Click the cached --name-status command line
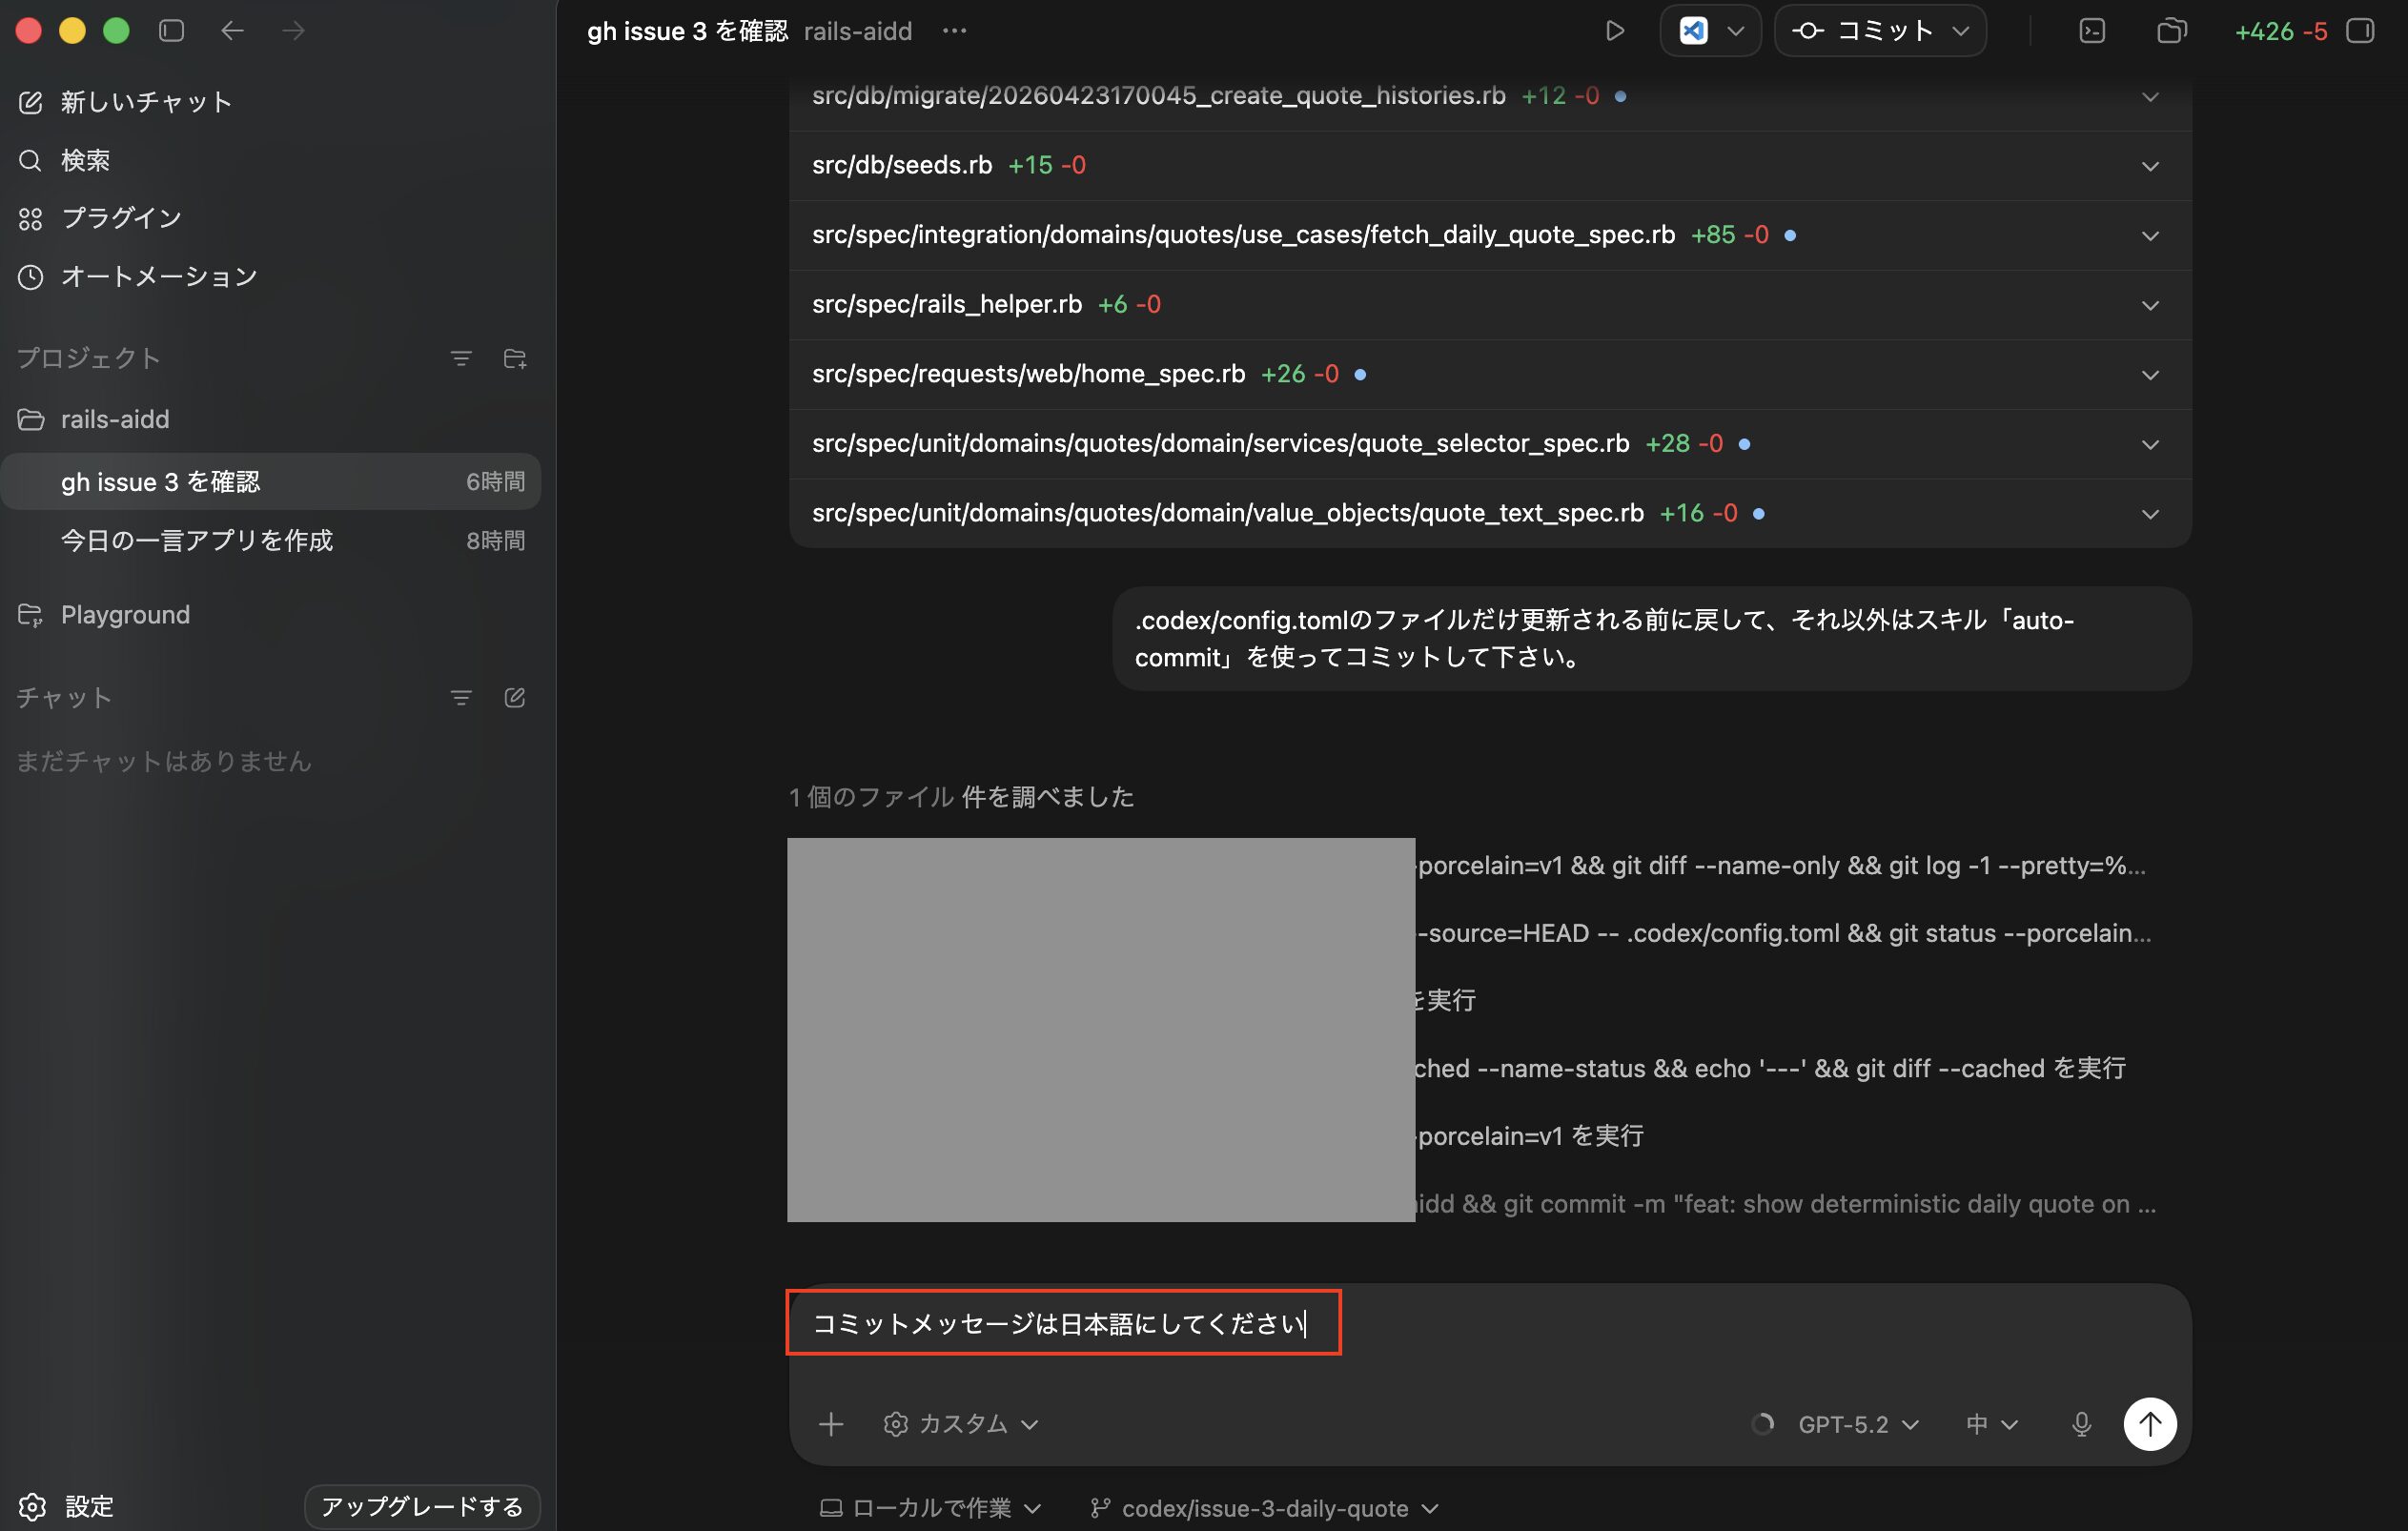 [1770, 1068]
